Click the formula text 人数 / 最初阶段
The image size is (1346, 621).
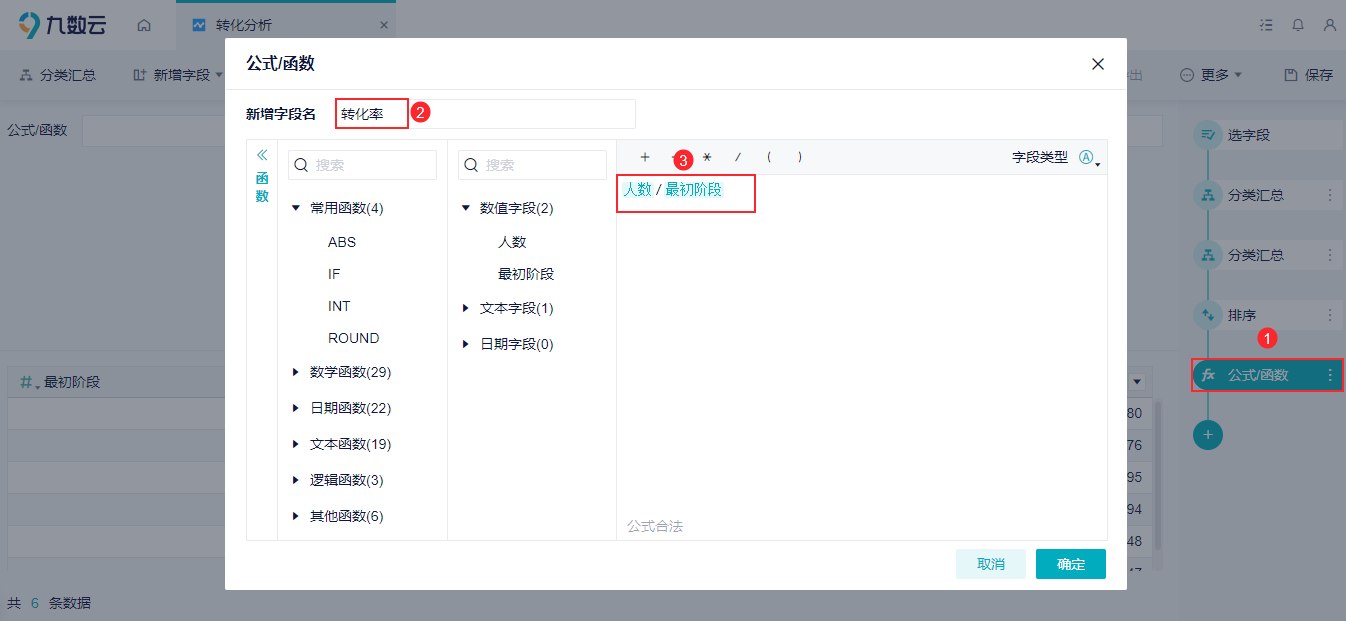pos(672,189)
